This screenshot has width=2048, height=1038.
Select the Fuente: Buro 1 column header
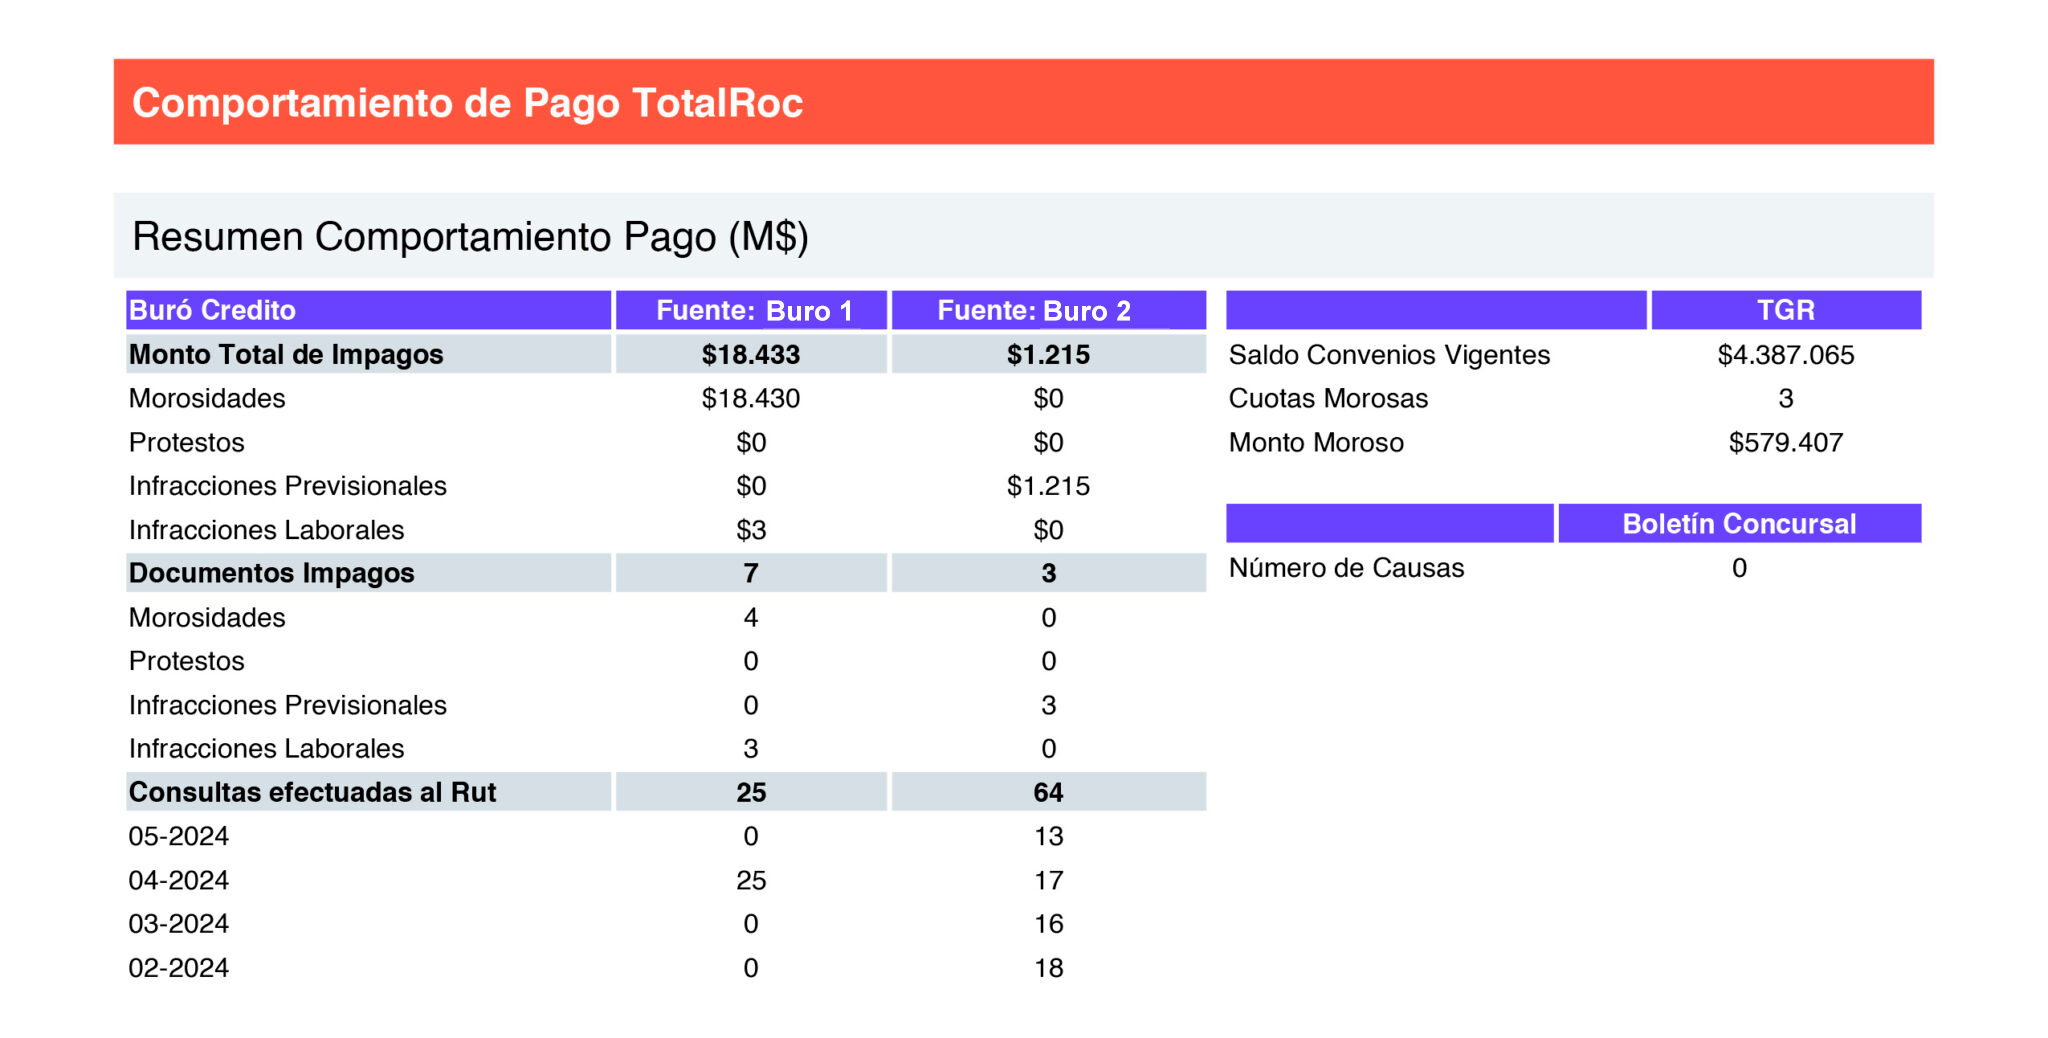751,310
